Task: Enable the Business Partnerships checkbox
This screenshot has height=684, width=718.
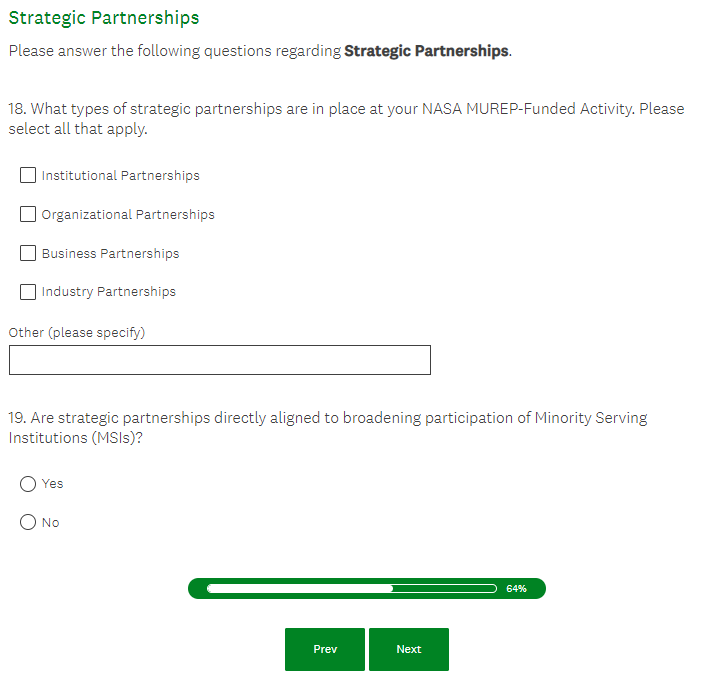Action: click(x=29, y=253)
